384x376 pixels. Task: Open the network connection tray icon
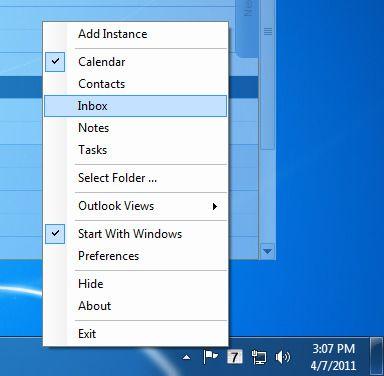(x=259, y=357)
